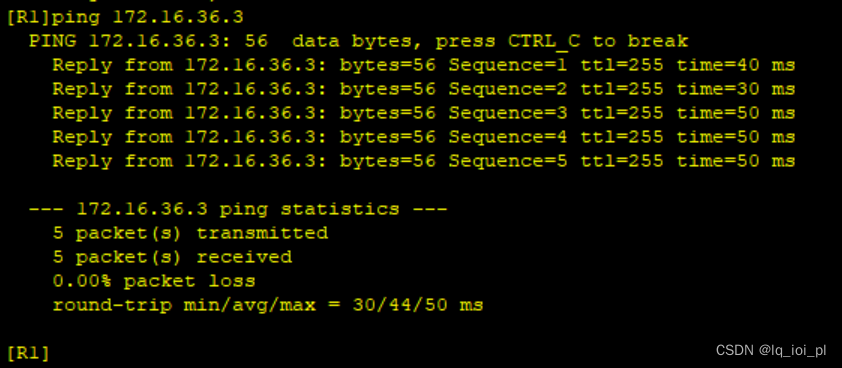Click bytes=56 in the last reply
Viewport: 842px width, 368px height.
[x=388, y=161]
